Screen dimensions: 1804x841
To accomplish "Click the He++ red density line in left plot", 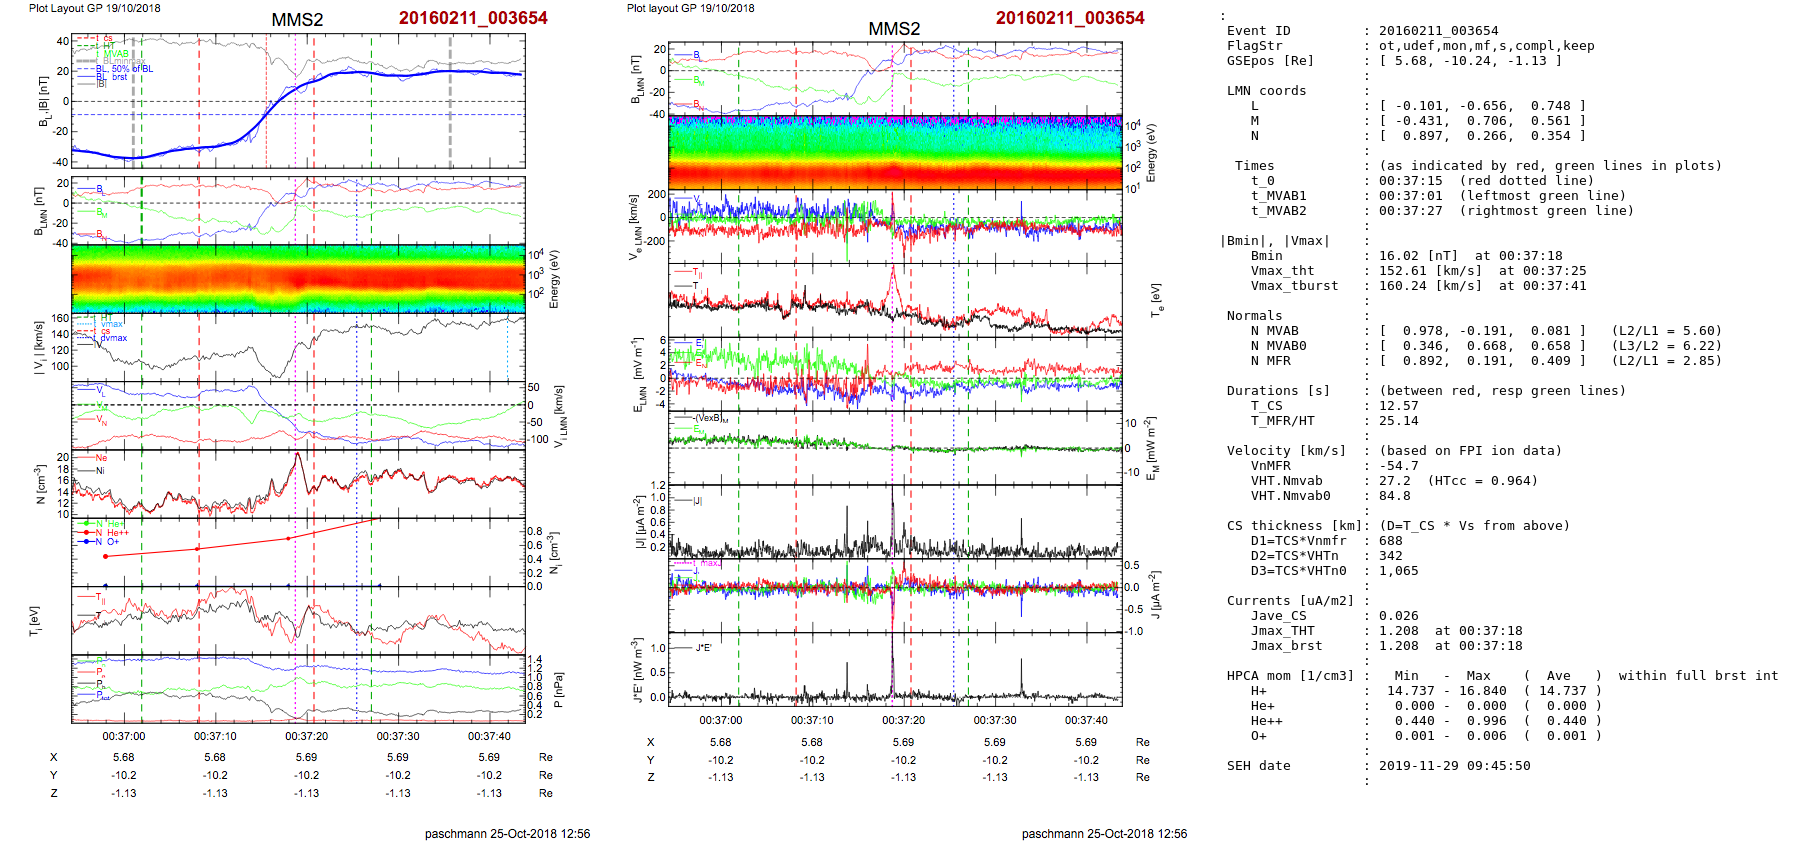I will click(240, 543).
